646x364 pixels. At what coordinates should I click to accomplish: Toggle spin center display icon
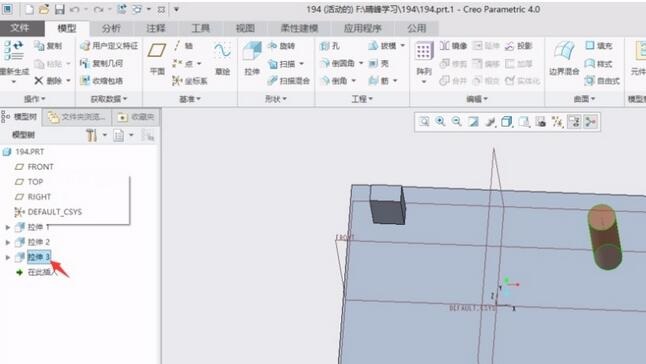click(591, 121)
